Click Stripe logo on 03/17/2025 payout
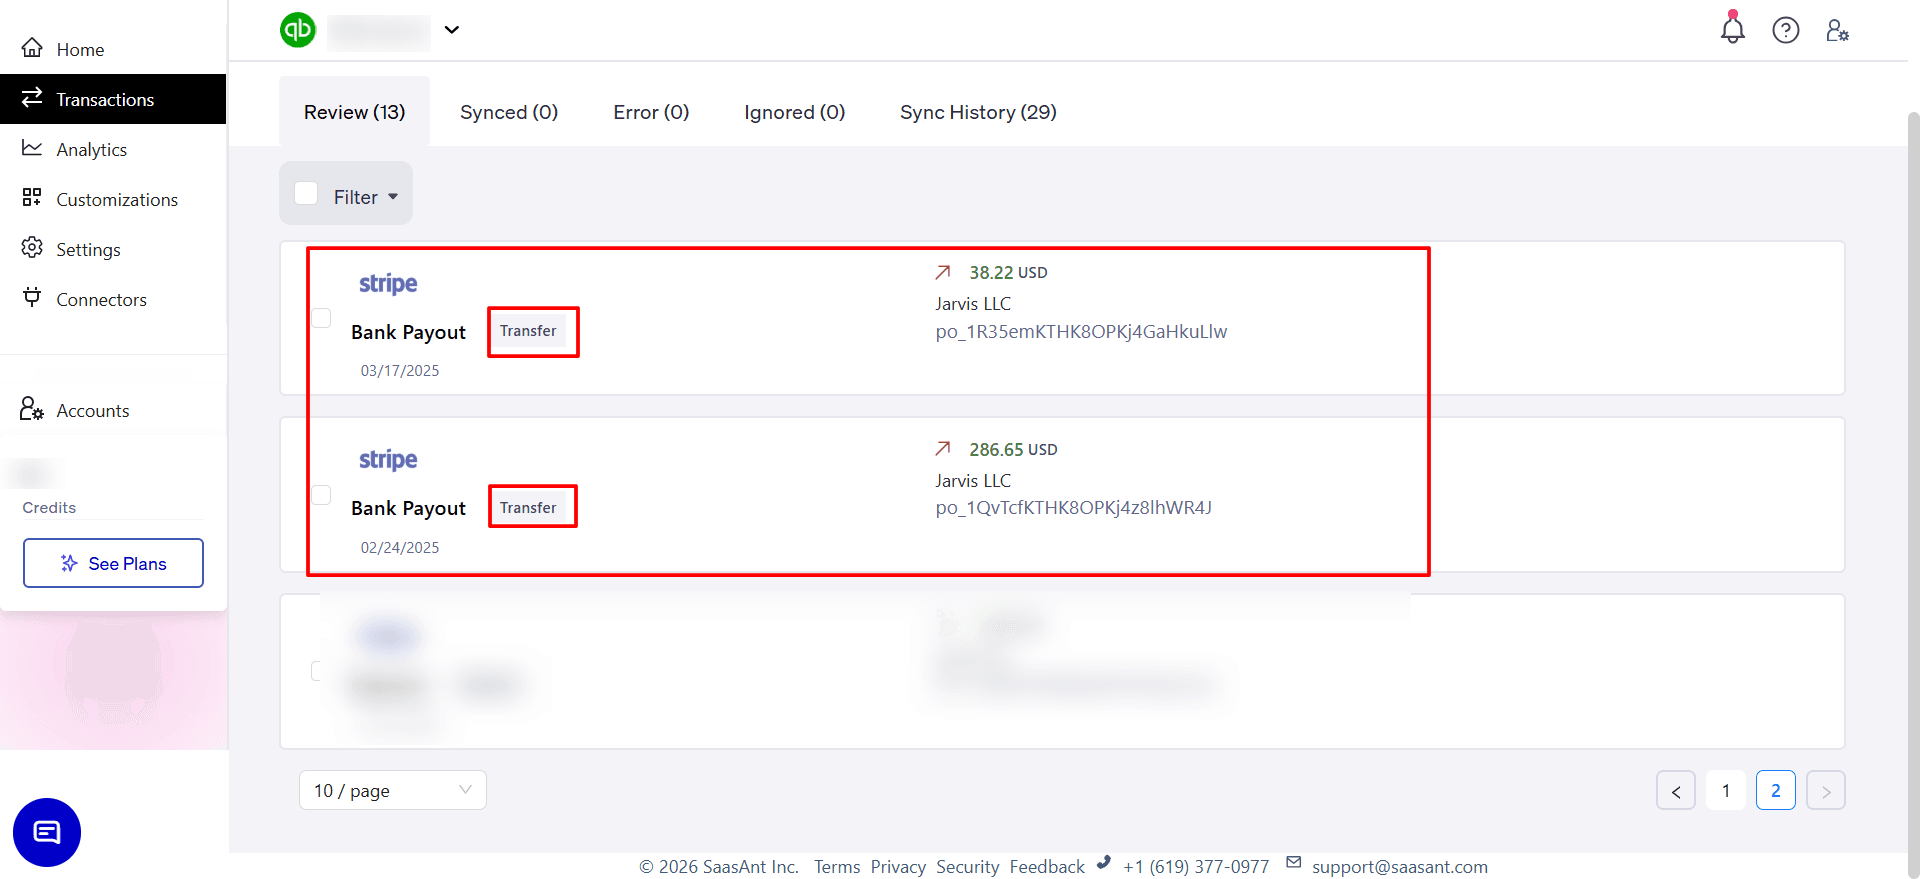The width and height of the screenshot is (1920, 879). [x=388, y=284]
